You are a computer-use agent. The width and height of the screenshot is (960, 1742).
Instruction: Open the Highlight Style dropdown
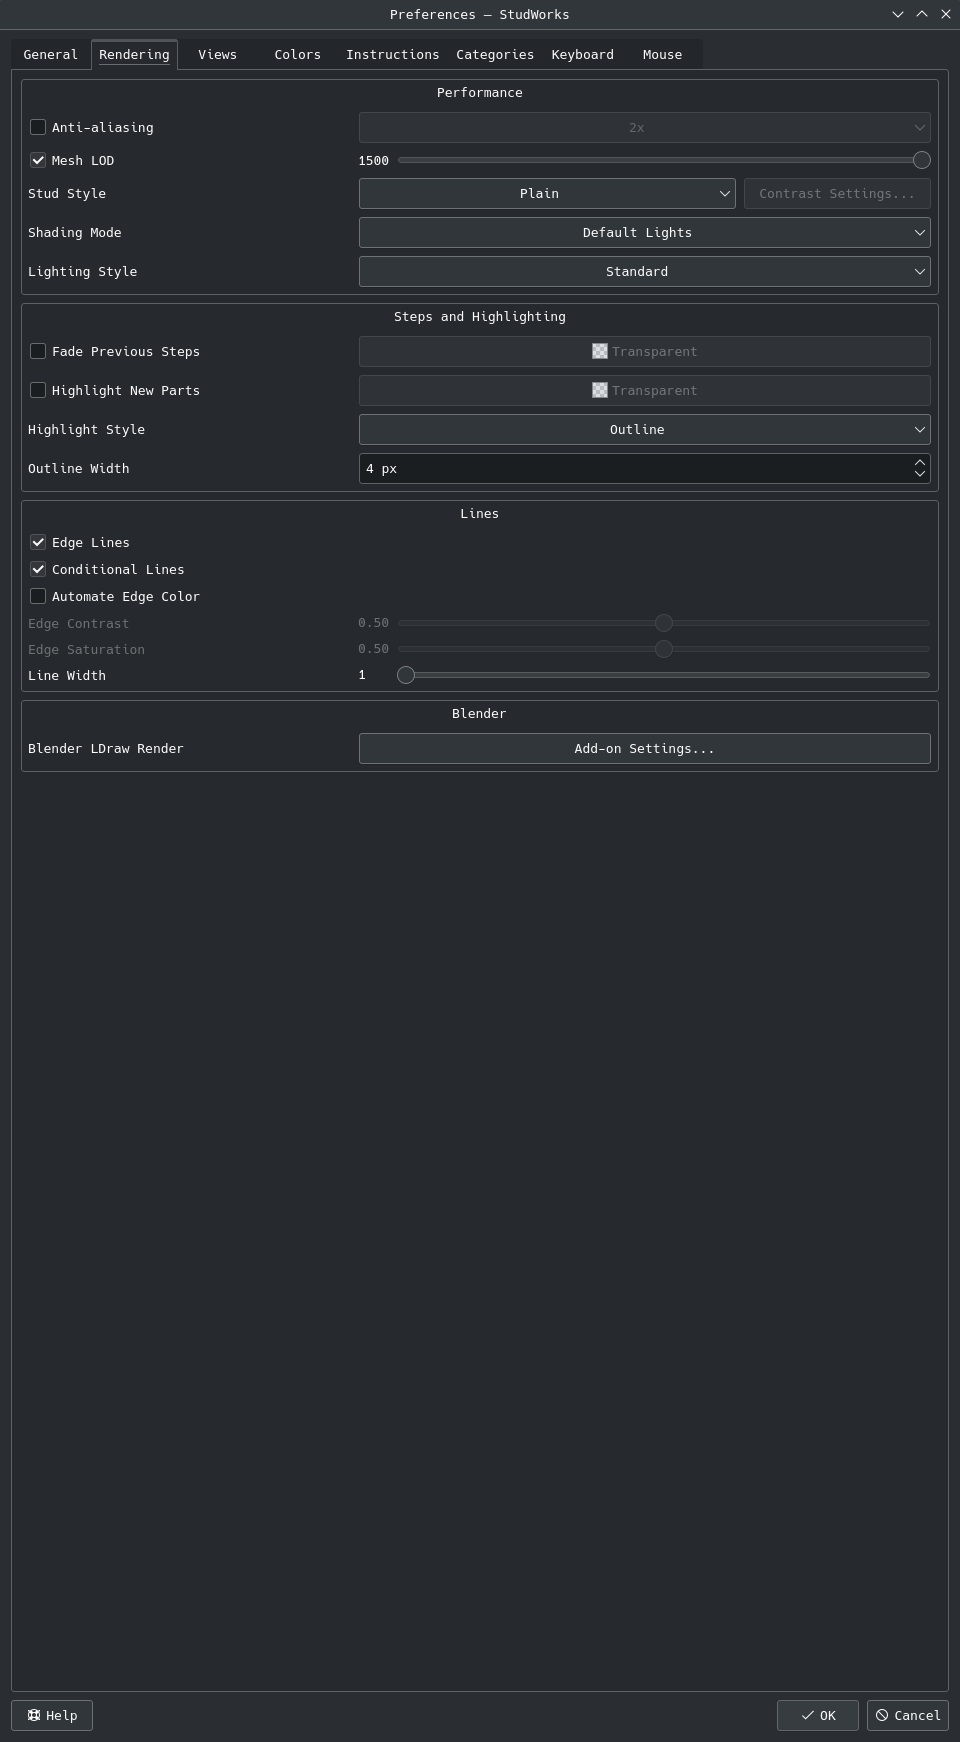tap(644, 429)
